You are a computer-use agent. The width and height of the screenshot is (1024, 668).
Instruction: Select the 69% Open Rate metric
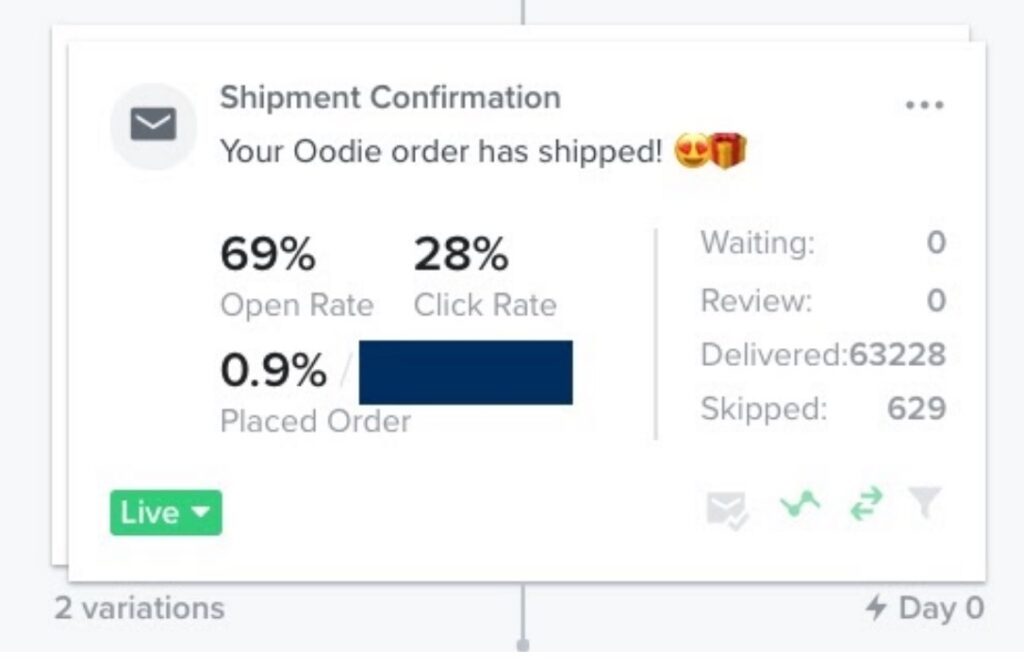(x=297, y=277)
